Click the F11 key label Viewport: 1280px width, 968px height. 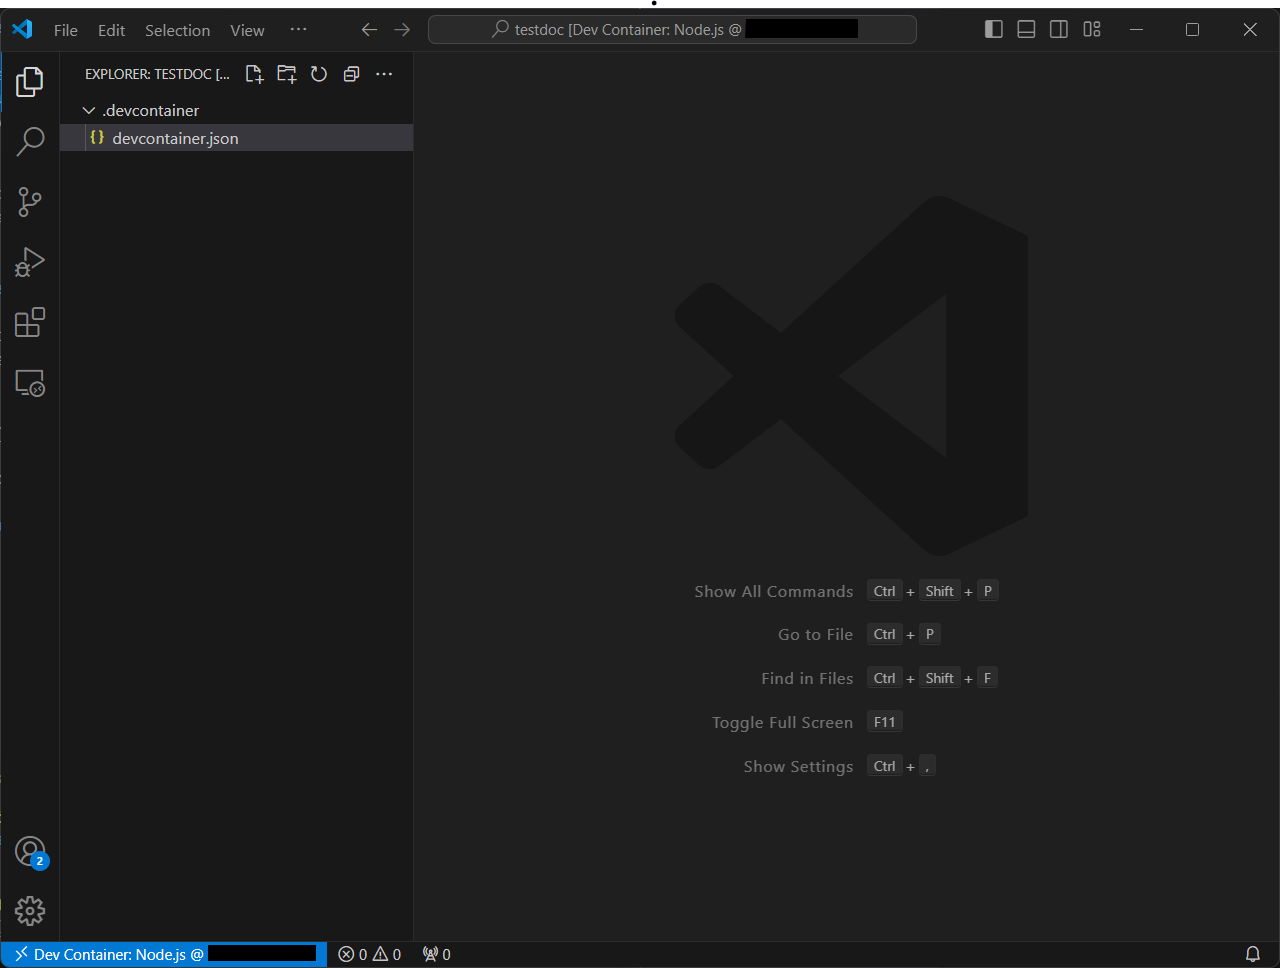[885, 722]
